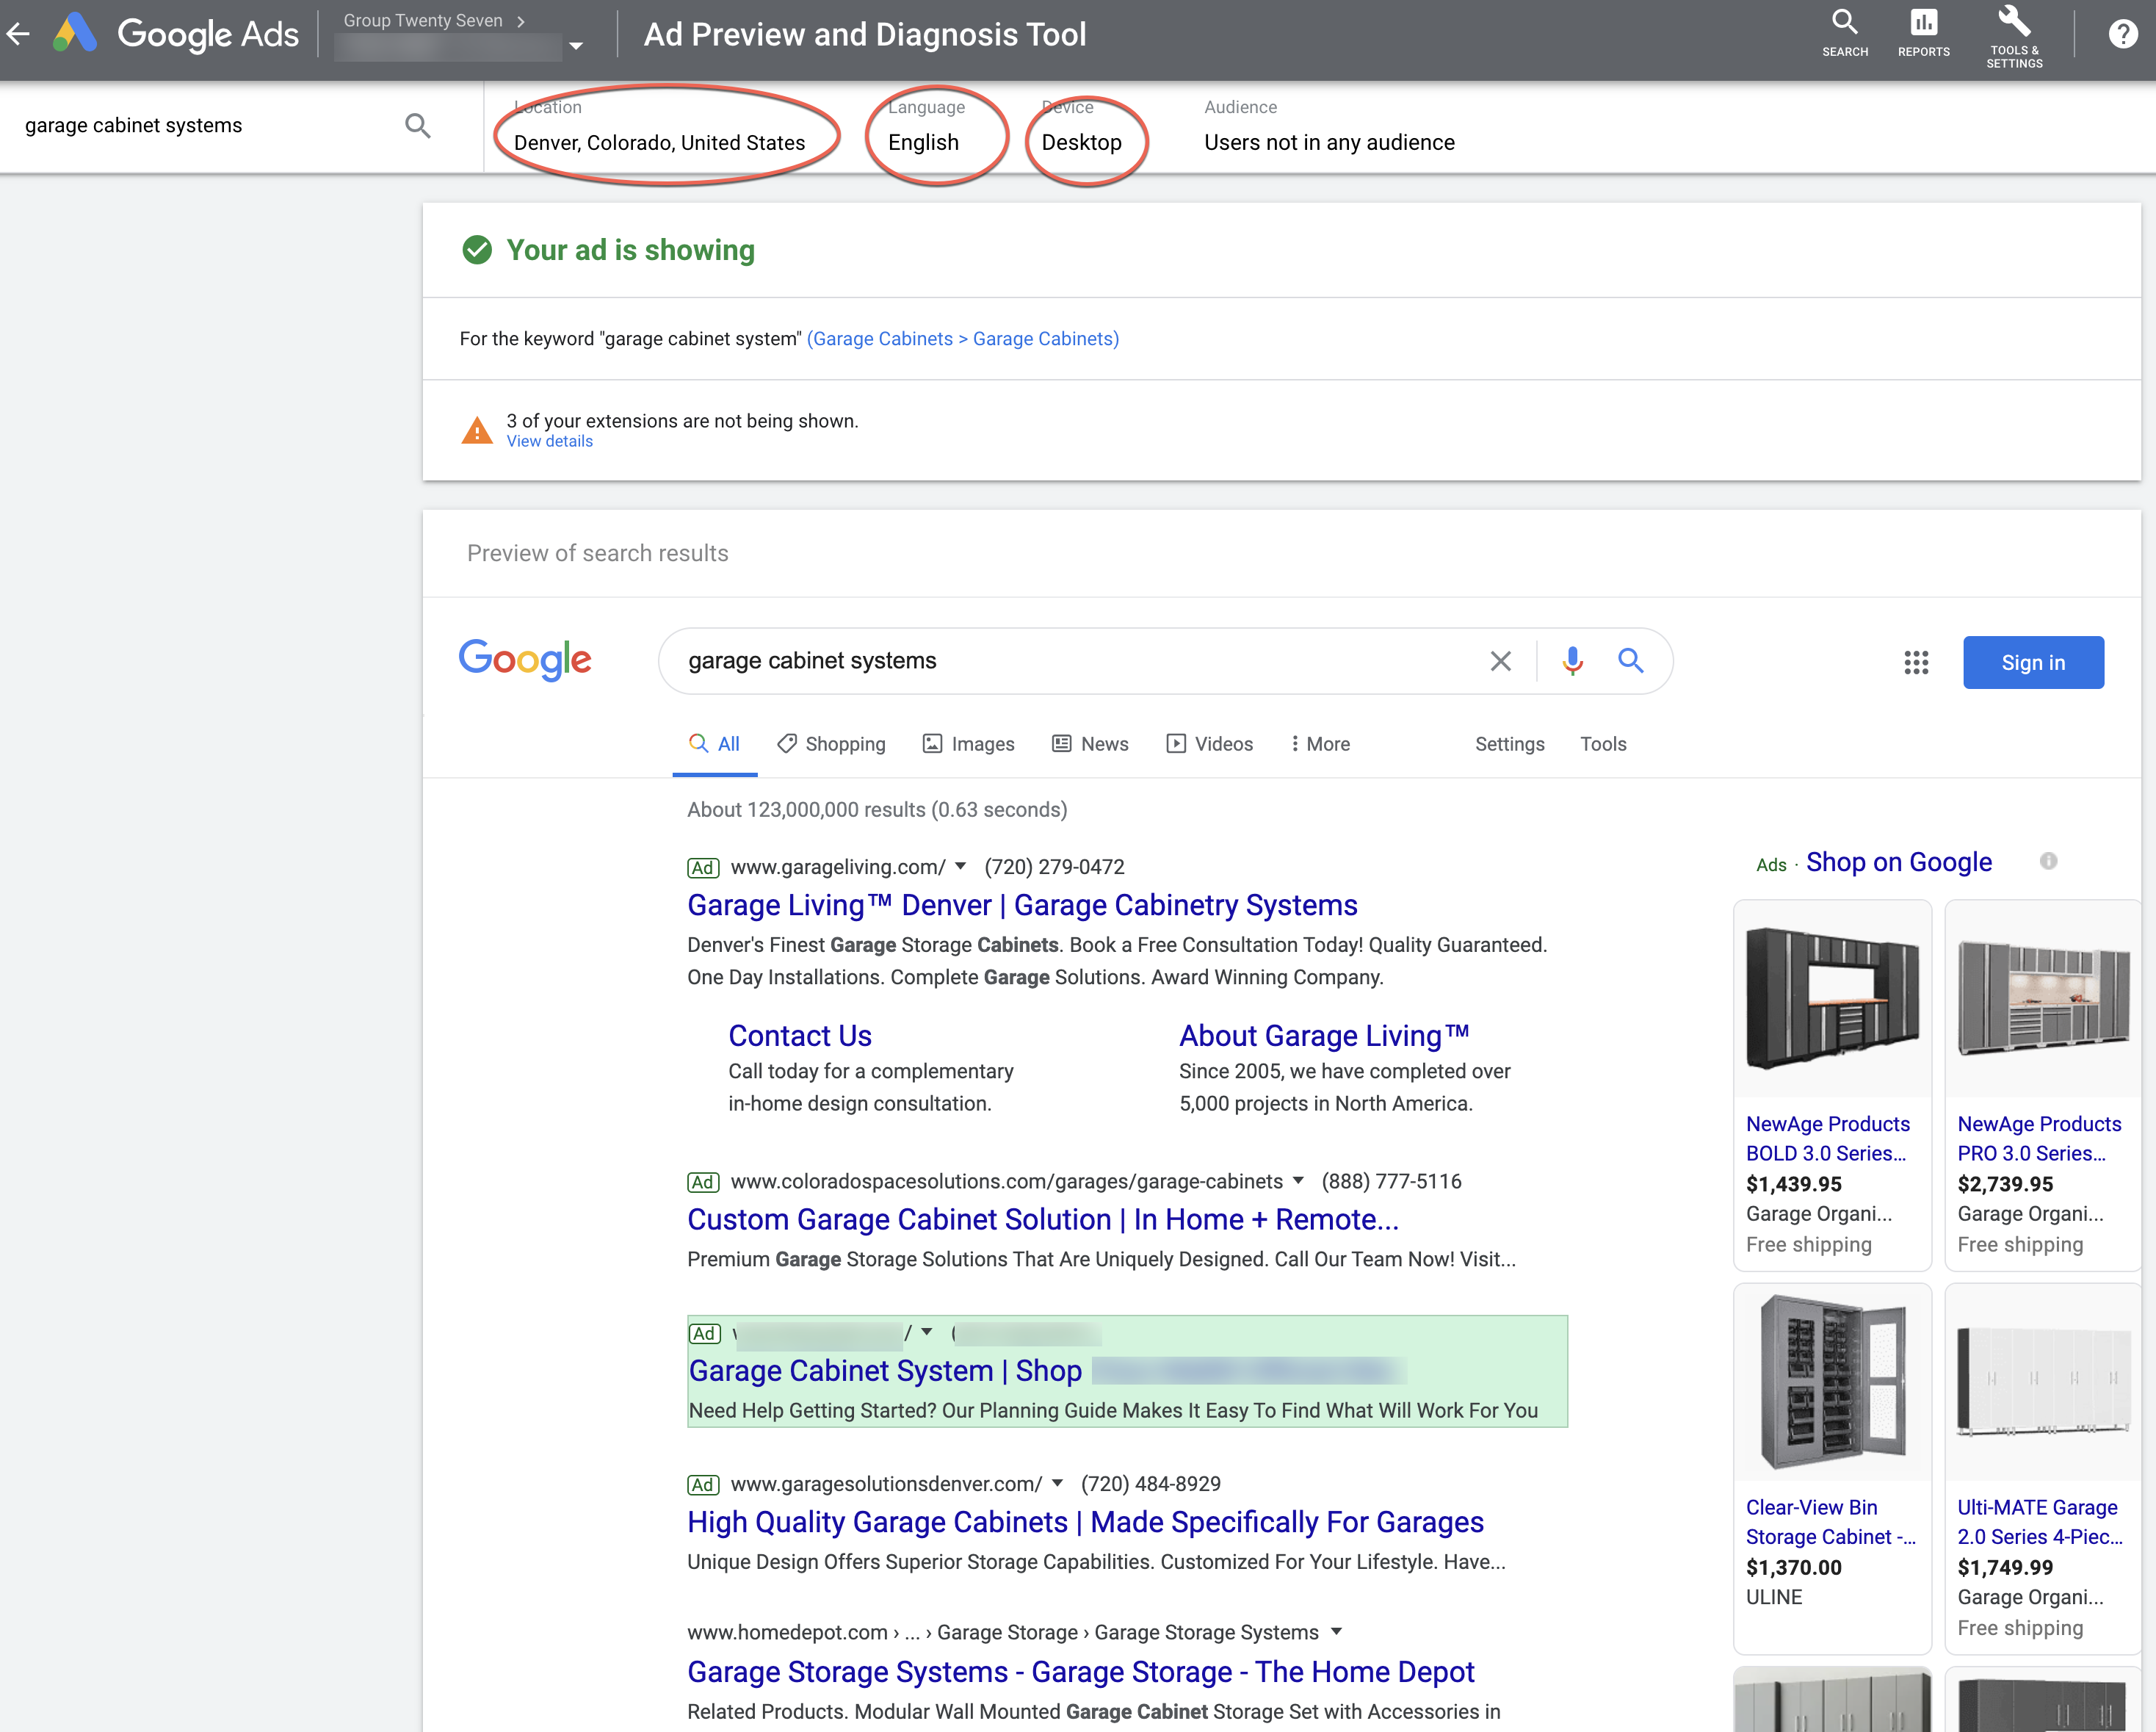Click Clear-View Bin Storage Cabinet title
Viewport: 2156px width, 1732px height.
[1830, 1521]
